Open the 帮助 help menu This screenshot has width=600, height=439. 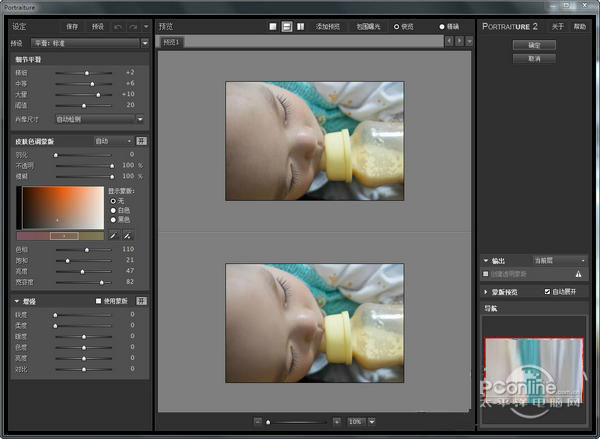[x=579, y=26]
